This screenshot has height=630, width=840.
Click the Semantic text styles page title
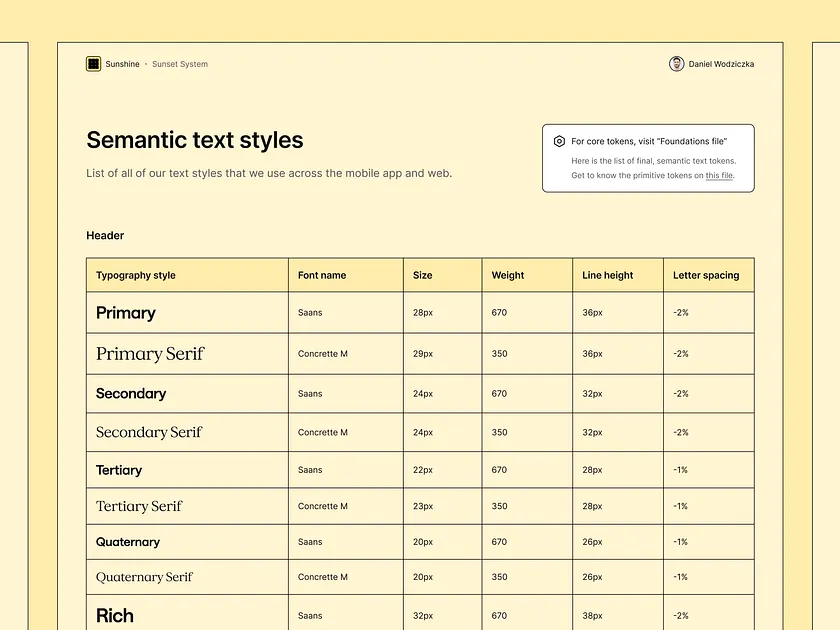point(194,140)
